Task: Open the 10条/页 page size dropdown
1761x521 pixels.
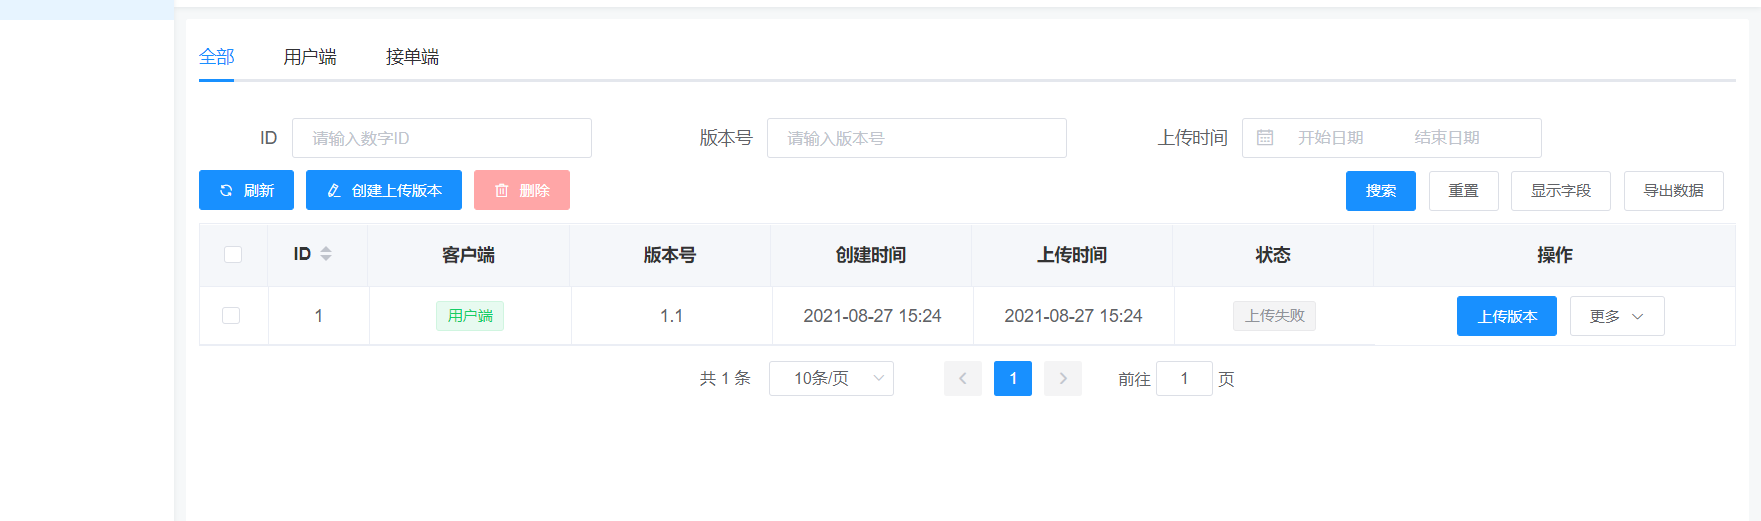Action: click(831, 378)
